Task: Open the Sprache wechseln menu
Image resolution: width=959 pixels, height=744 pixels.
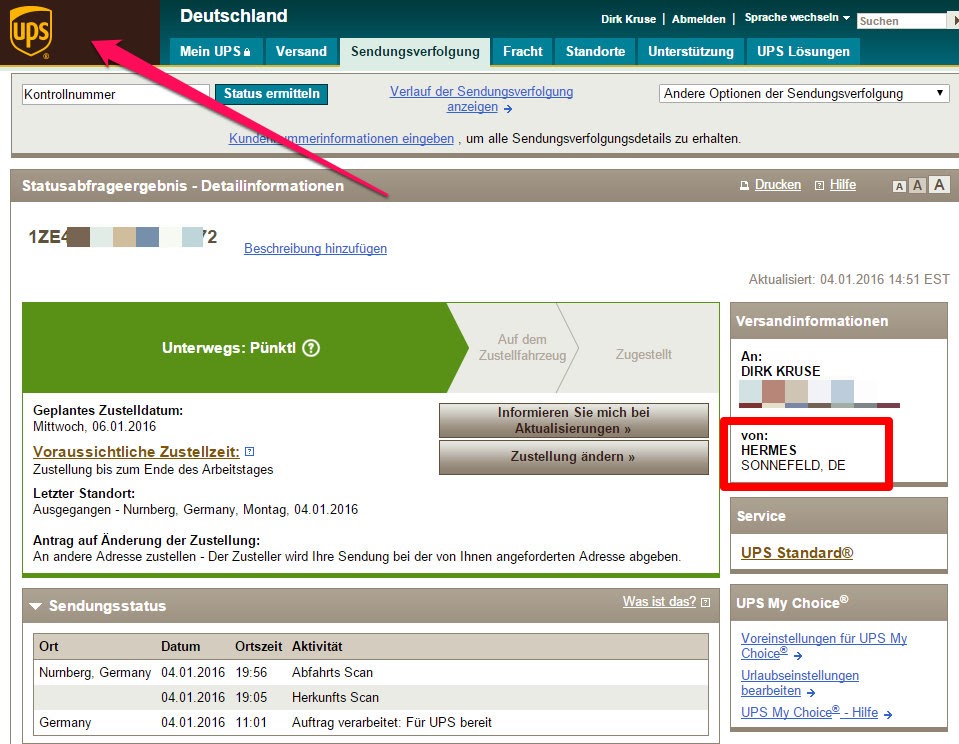Action: (x=797, y=18)
